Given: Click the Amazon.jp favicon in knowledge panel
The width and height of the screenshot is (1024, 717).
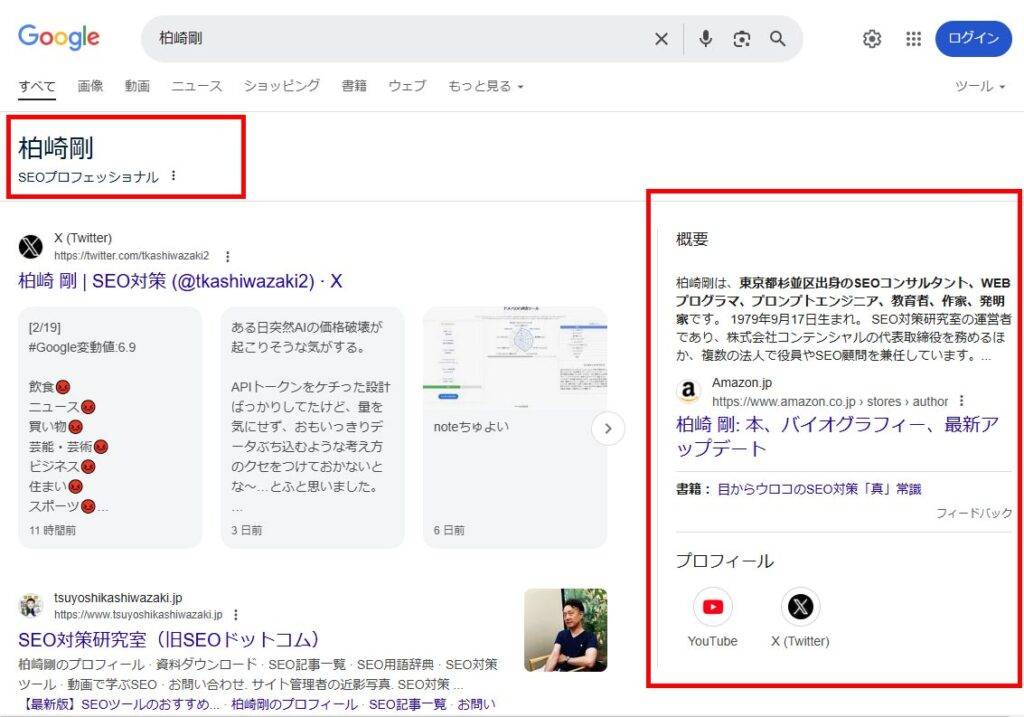Looking at the screenshot, I should (688, 390).
